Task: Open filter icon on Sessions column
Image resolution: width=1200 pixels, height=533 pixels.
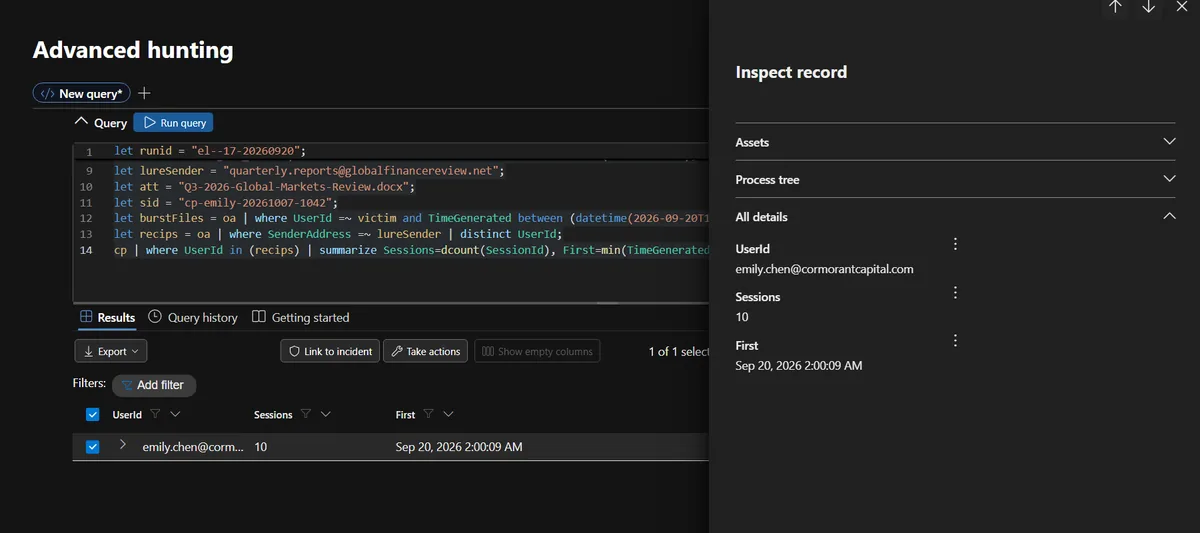Action: click(306, 414)
